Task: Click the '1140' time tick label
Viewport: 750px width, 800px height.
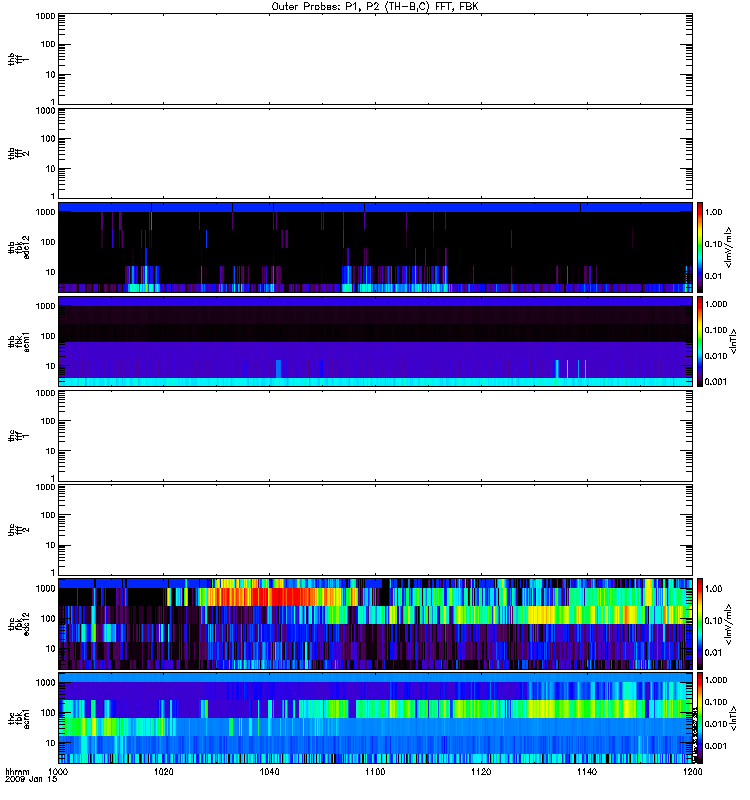Action: pyautogui.click(x=587, y=772)
